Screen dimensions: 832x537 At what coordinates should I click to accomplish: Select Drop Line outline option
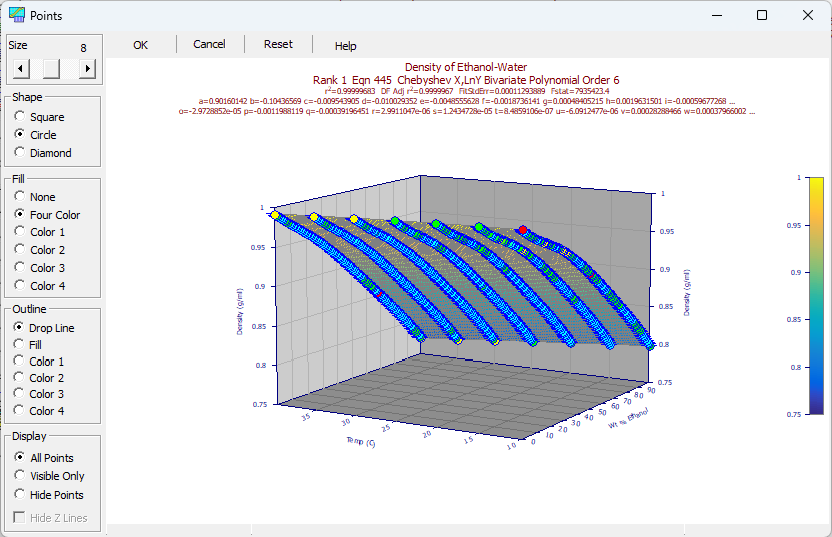[x=44, y=328]
